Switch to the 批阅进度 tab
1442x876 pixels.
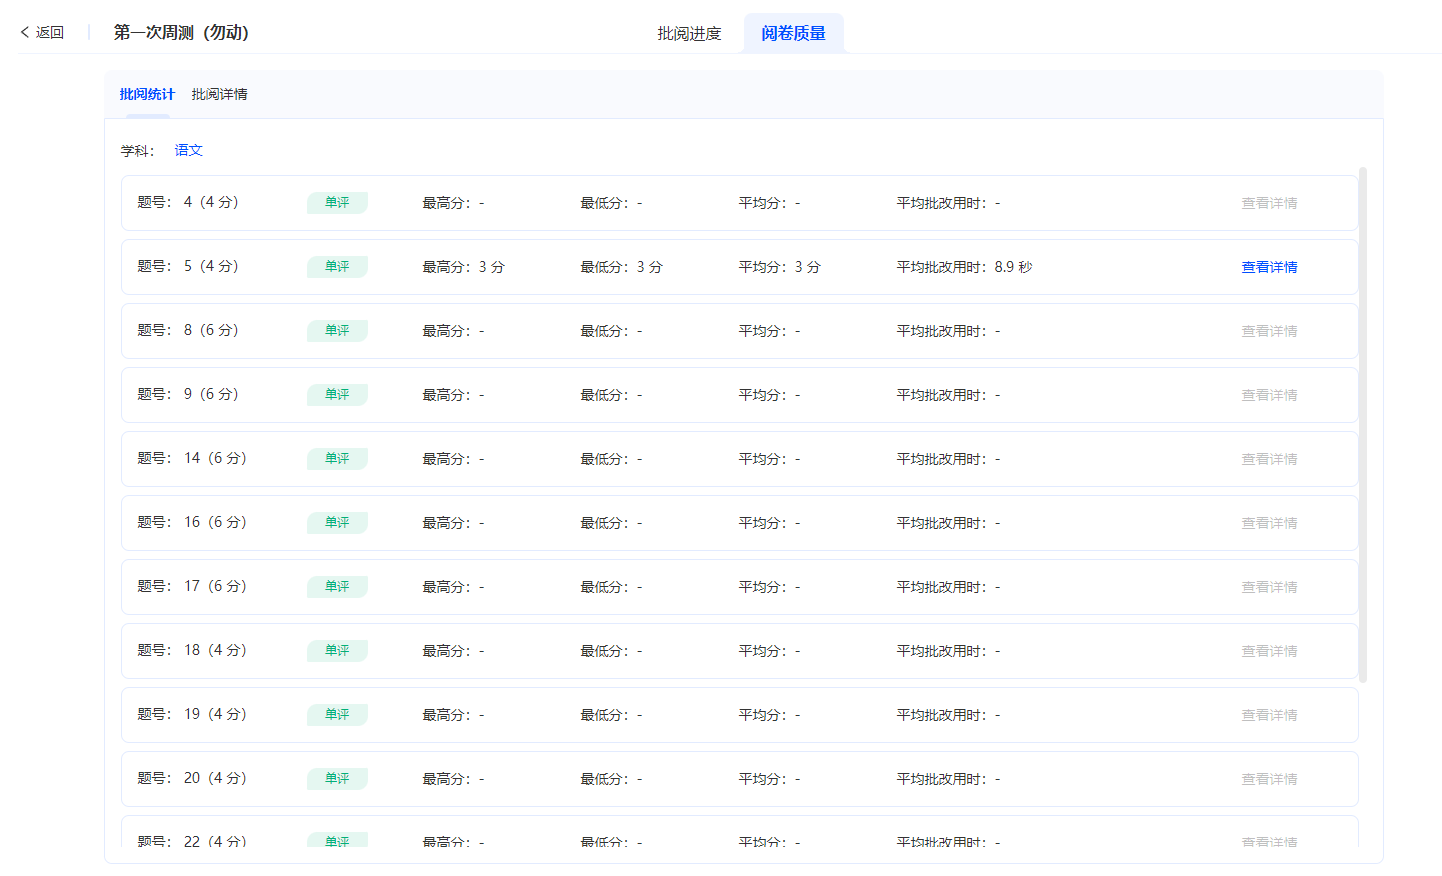tap(689, 34)
